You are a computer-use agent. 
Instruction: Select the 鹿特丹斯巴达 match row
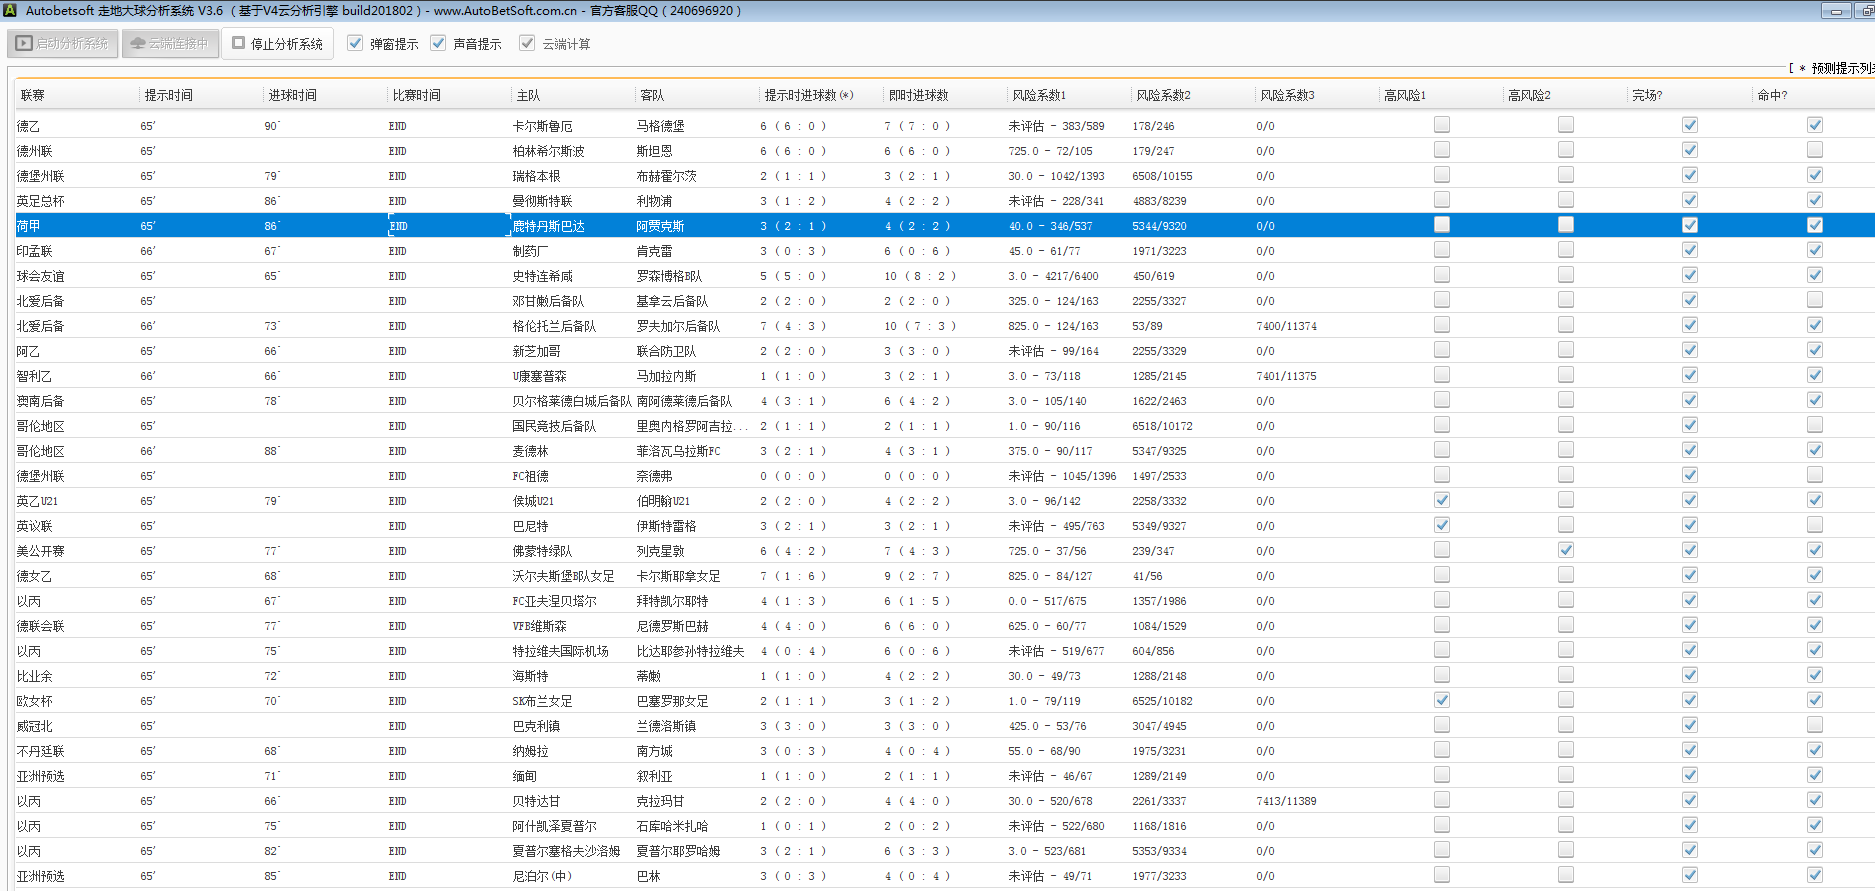(548, 226)
